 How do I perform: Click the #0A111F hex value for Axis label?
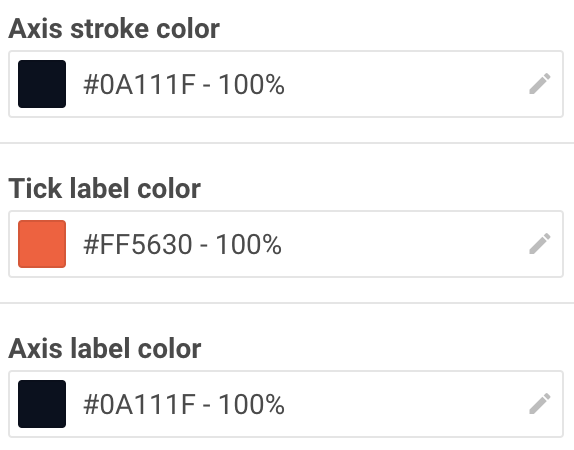[139, 405]
